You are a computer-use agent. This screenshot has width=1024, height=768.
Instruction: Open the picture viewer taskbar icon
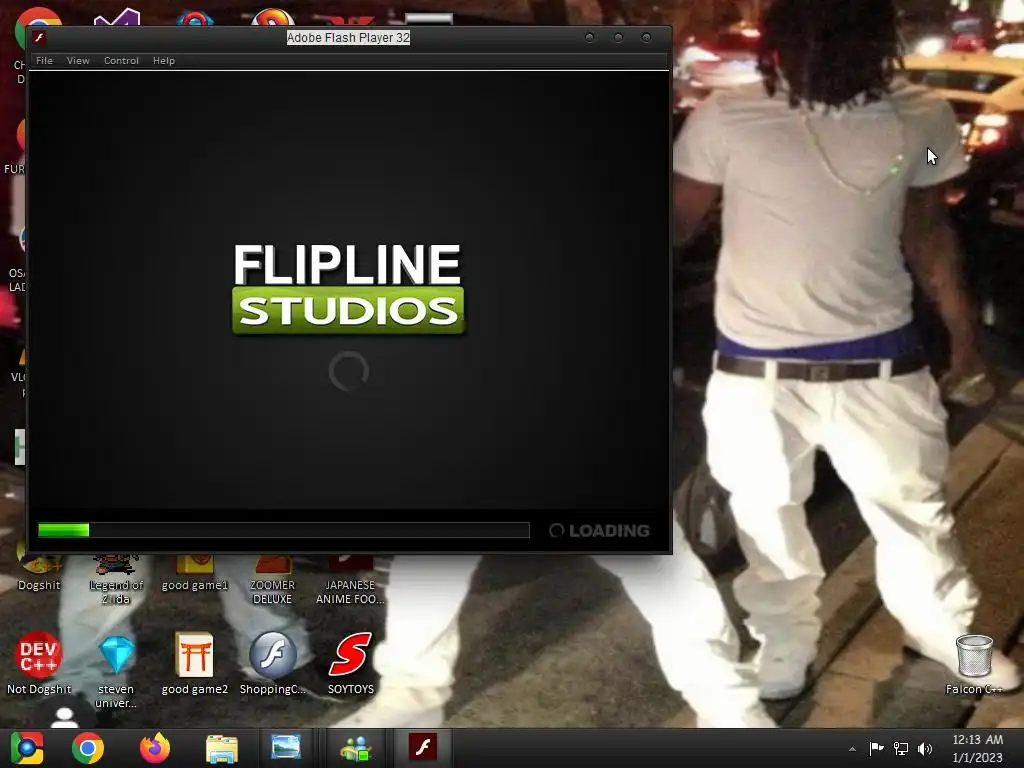click(285, 748)
